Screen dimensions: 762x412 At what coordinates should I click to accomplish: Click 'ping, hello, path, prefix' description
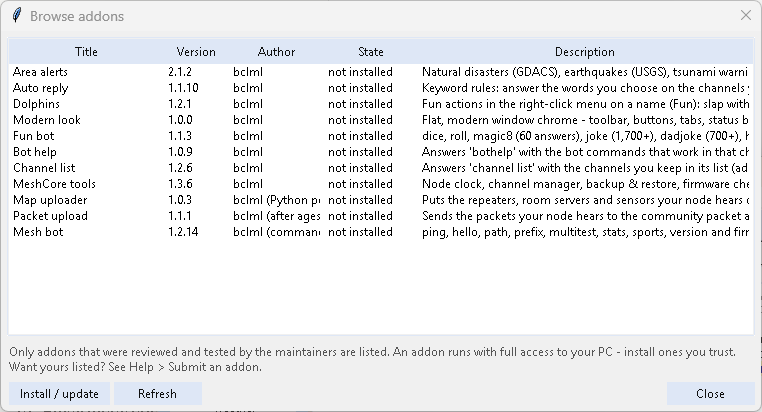point(585,232)
